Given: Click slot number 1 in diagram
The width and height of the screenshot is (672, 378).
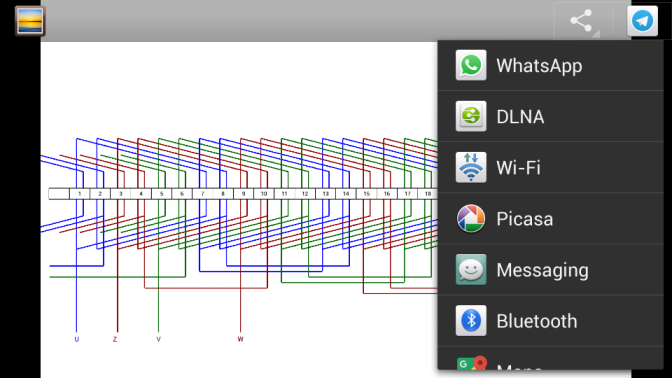Looking at the screenshot, I should click(x=80, y=194).
